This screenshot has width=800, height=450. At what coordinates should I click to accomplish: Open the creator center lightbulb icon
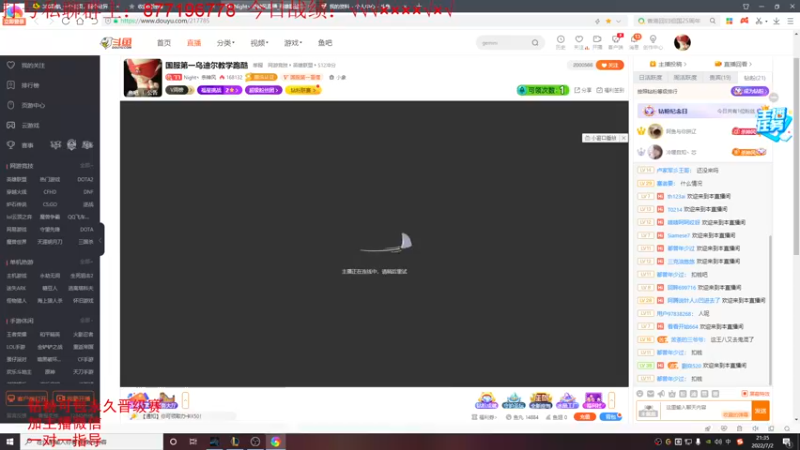(653, 39)
